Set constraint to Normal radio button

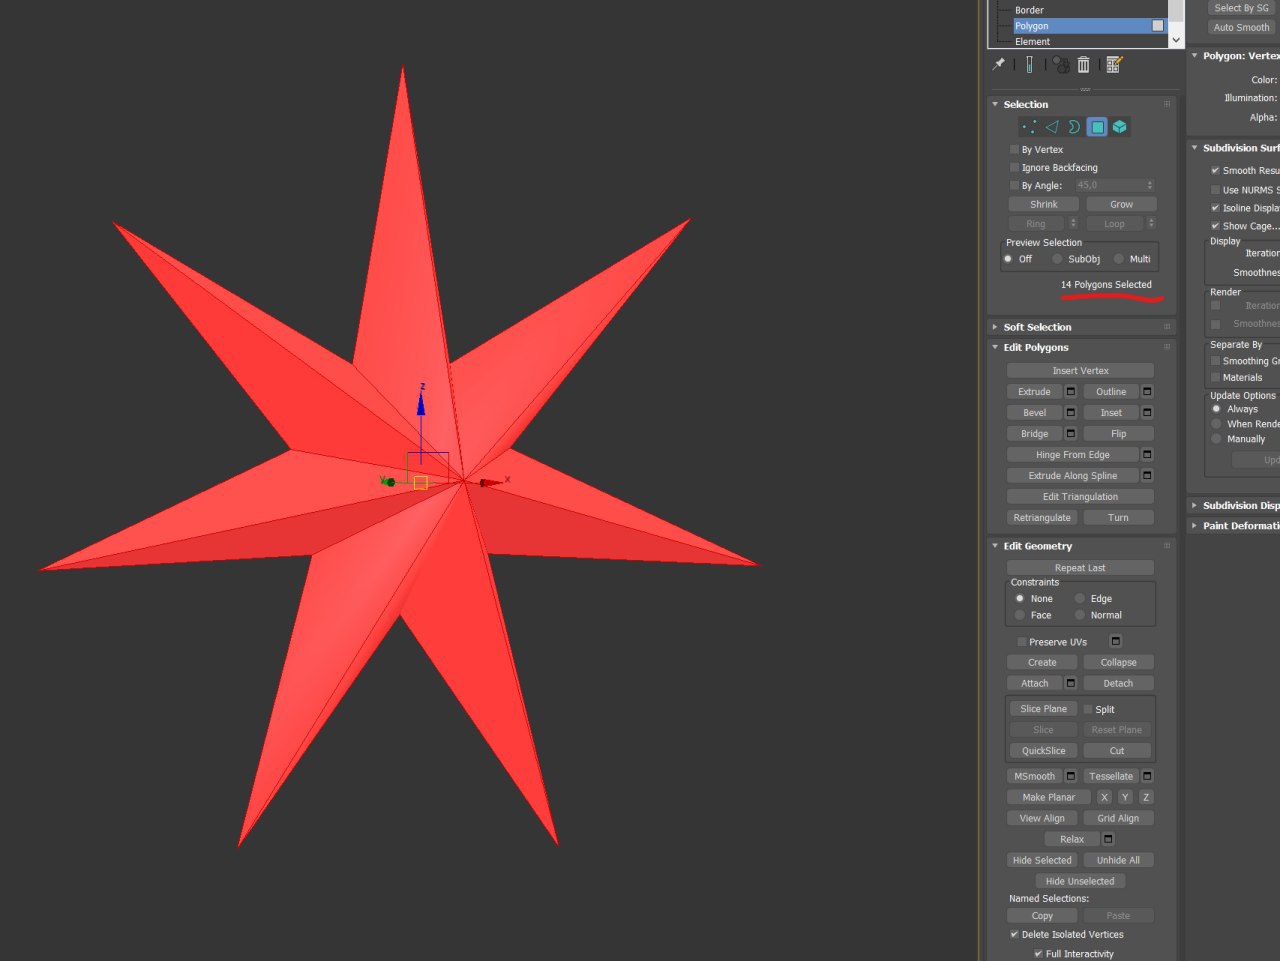click(x=1080, y=615)
